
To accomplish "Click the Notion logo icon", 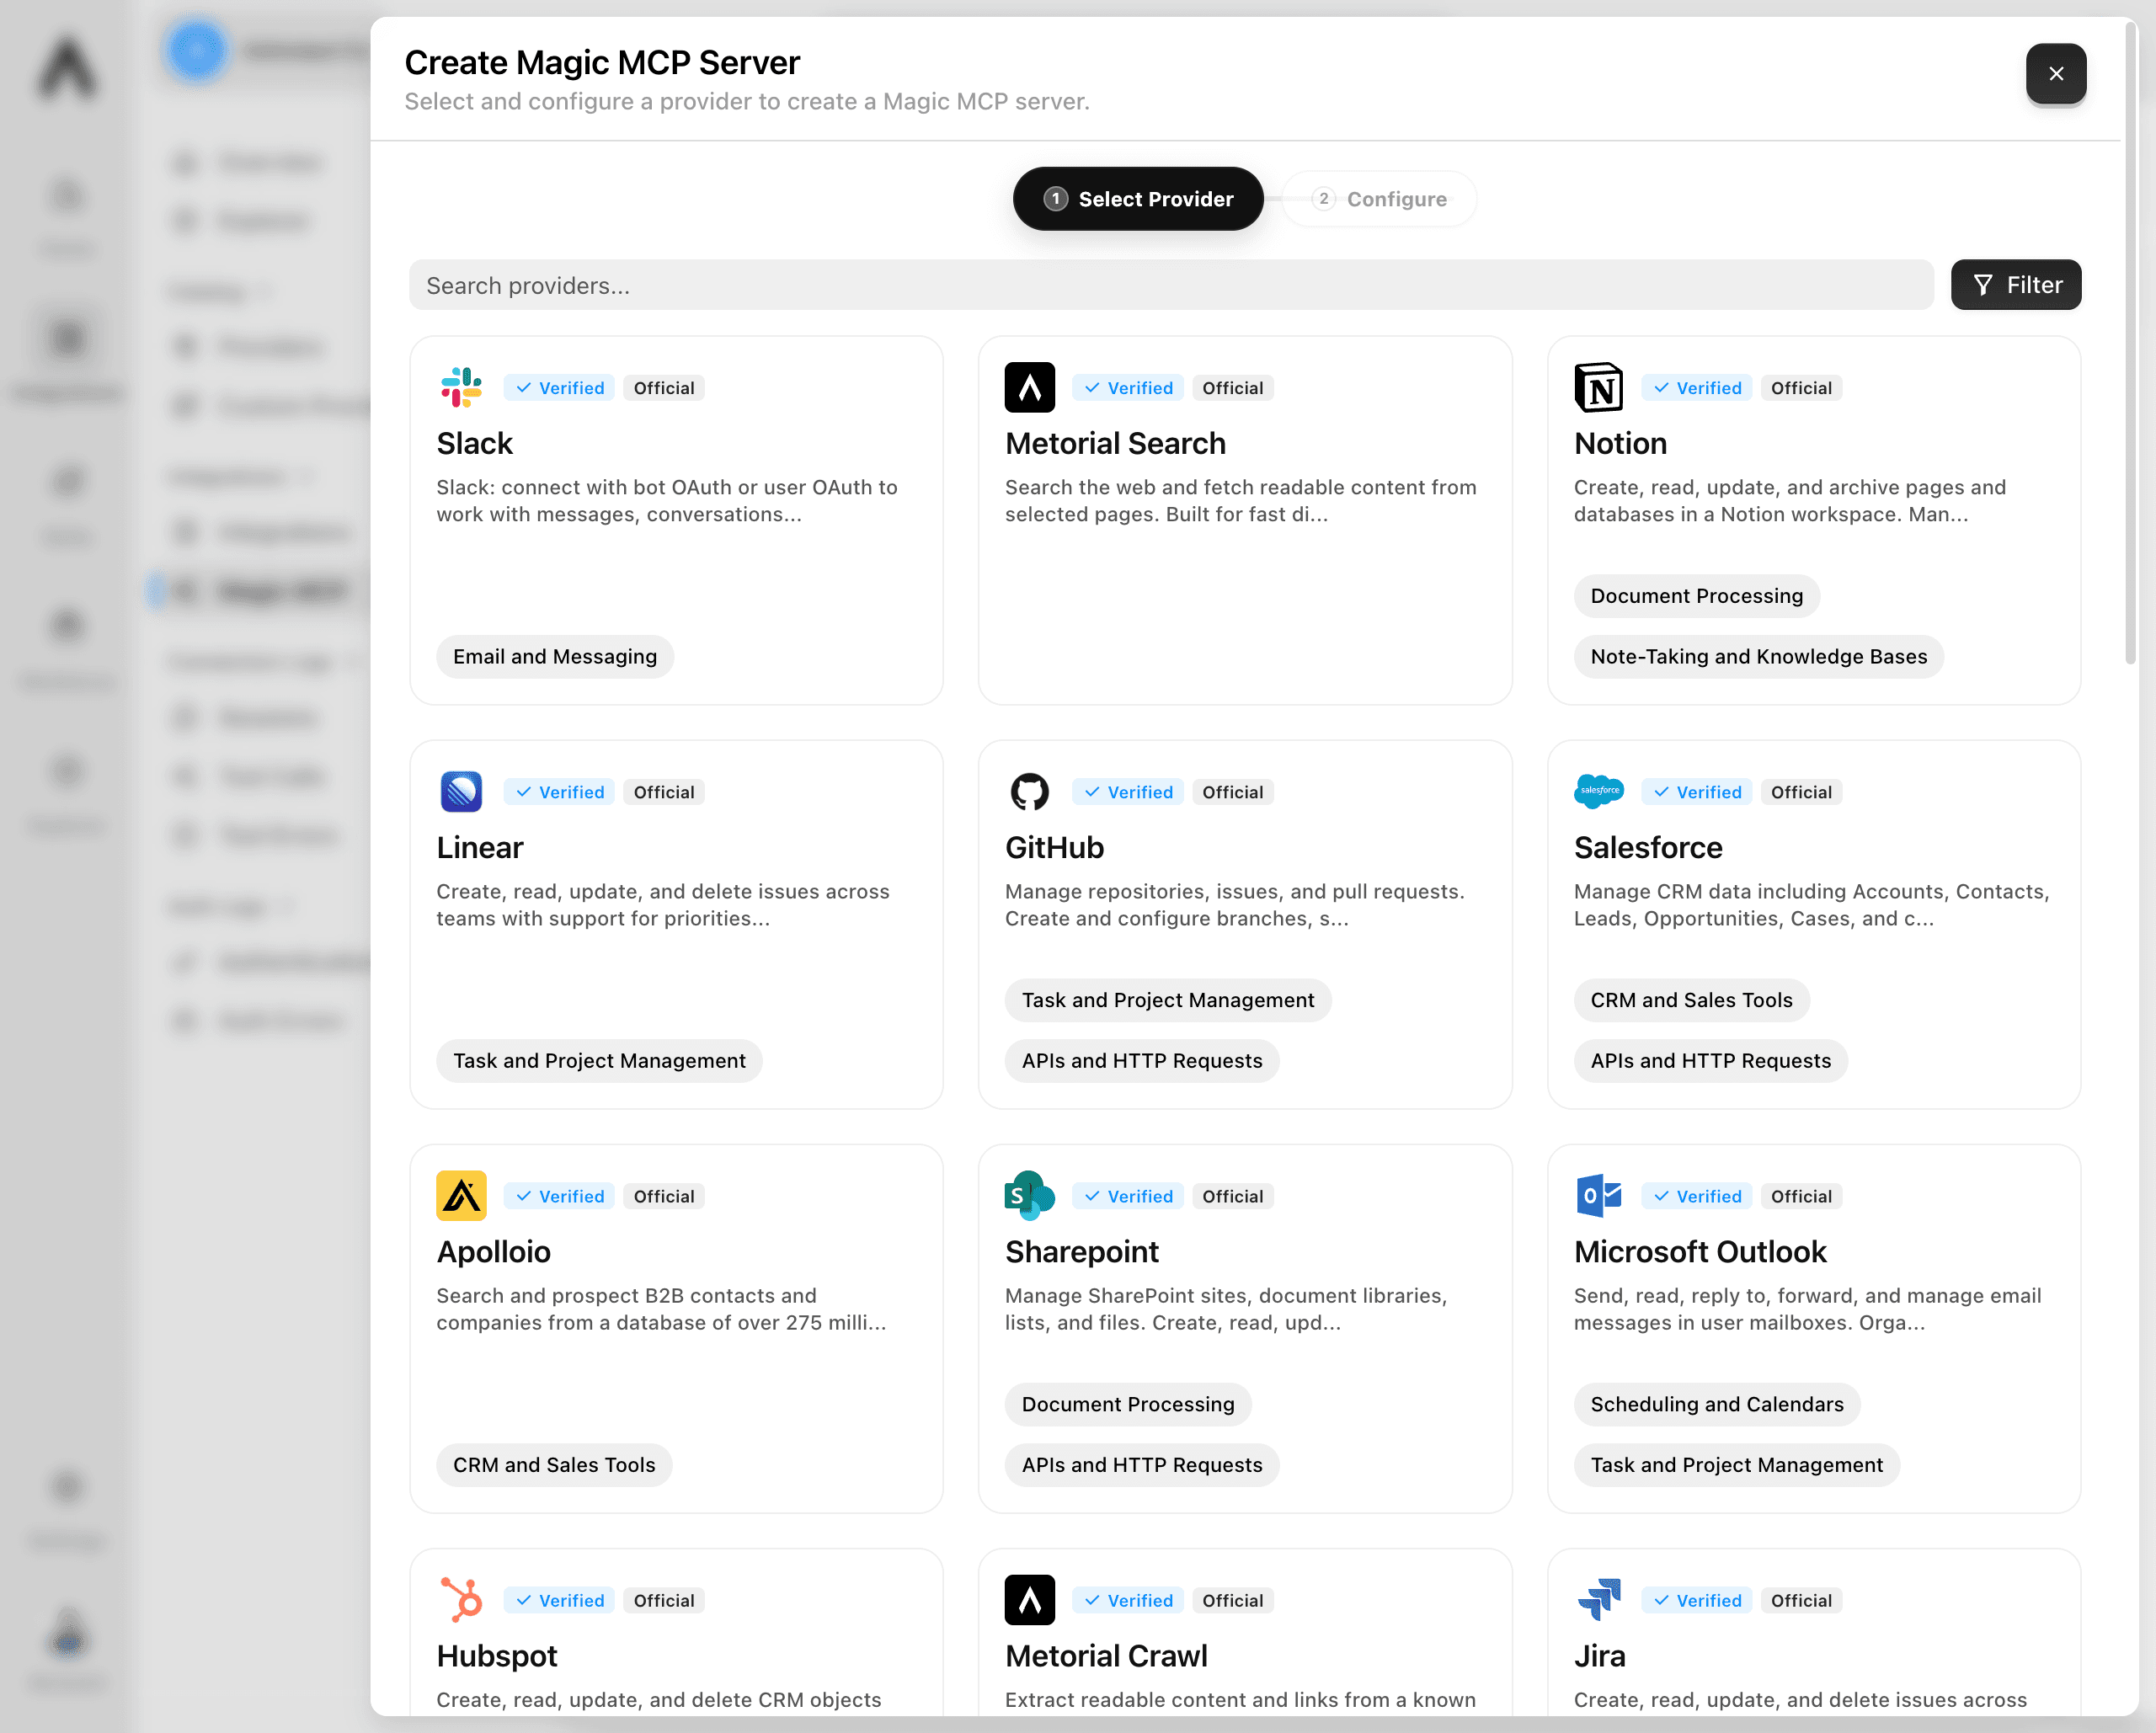I will tap(1598, 387).
